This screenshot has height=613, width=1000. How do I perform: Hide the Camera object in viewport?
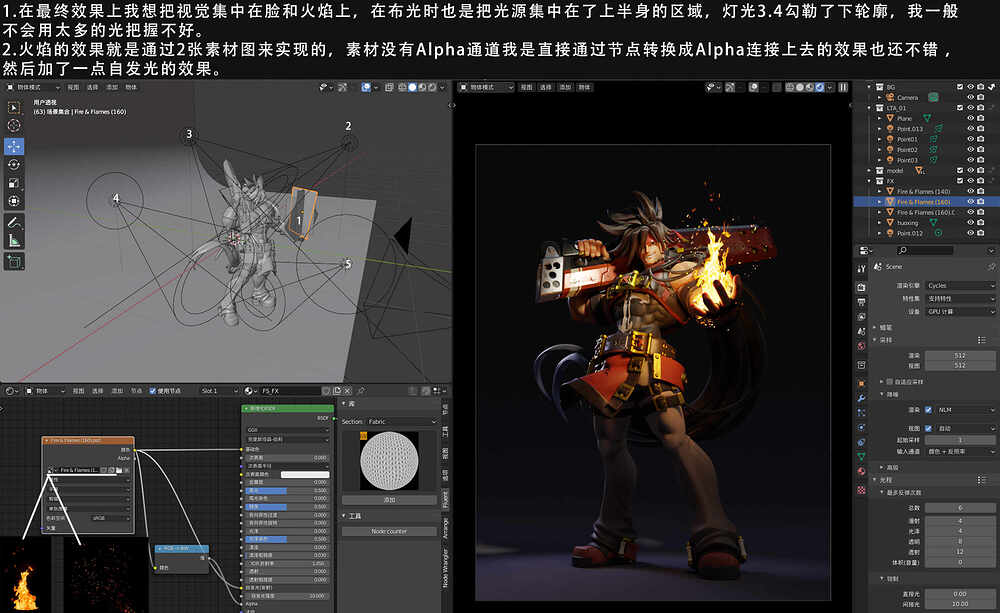point(971,97)
